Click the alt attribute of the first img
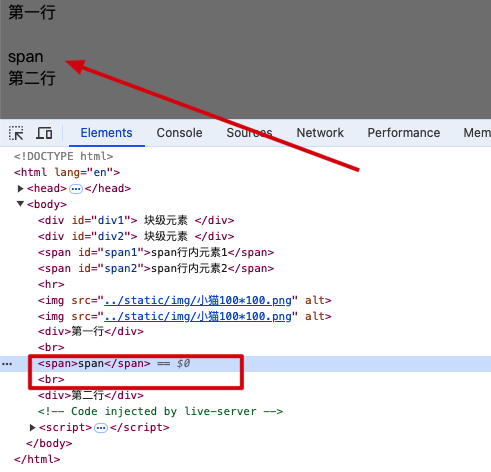The width and height of the screenshot is (491, 472). (x=315, y=300)
